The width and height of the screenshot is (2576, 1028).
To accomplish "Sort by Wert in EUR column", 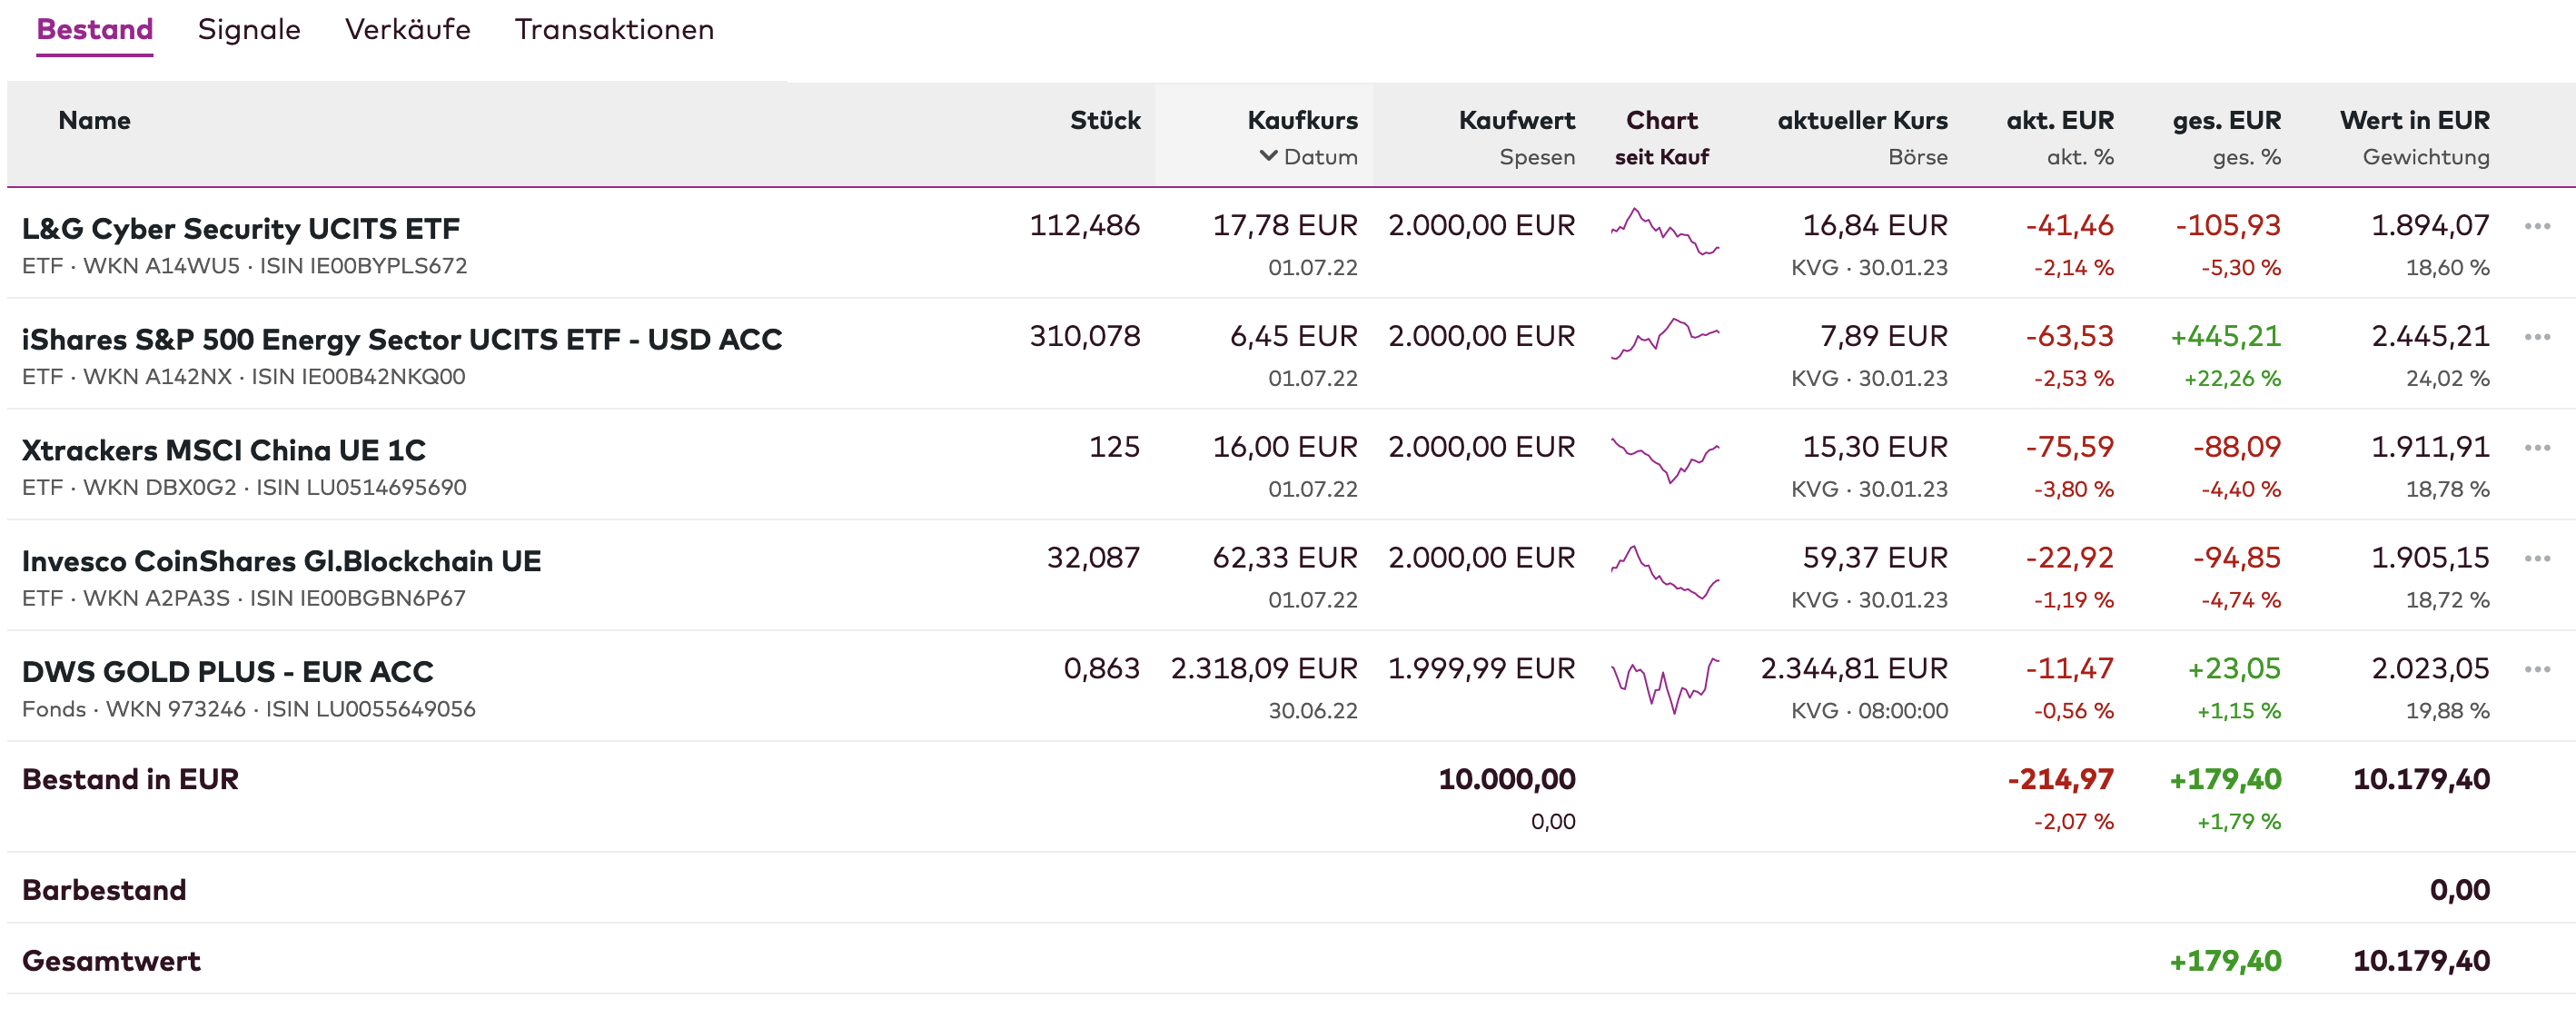I will pos(2414,120).
